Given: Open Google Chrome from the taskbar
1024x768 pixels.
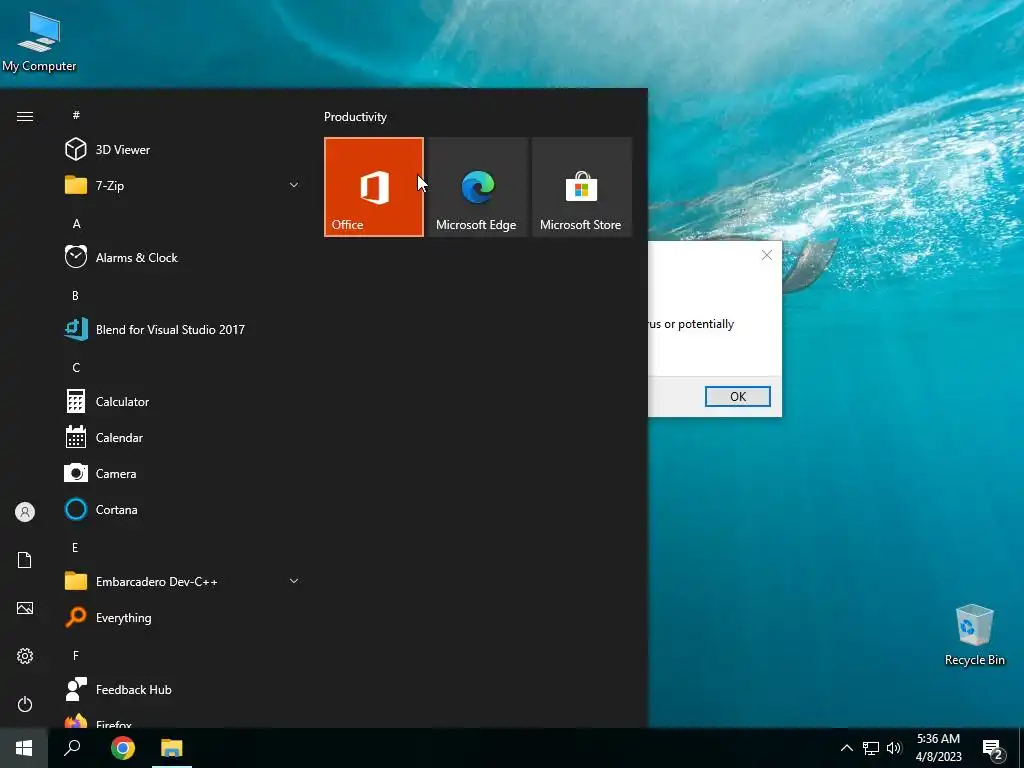Looking at the screenshot, I should point(123,748).
